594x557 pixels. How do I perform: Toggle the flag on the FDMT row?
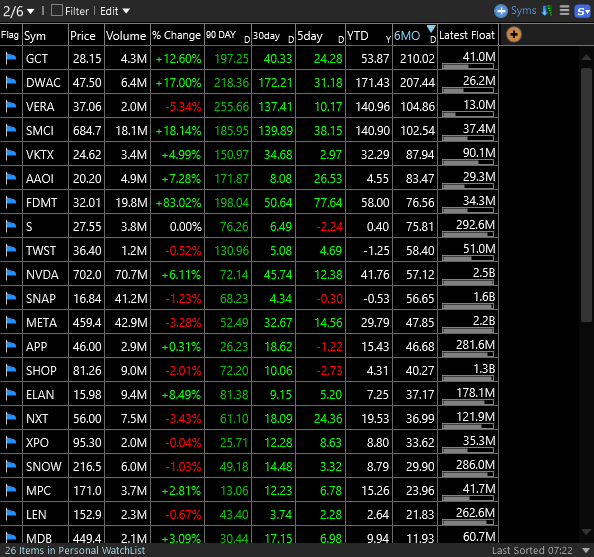point(11,202)
